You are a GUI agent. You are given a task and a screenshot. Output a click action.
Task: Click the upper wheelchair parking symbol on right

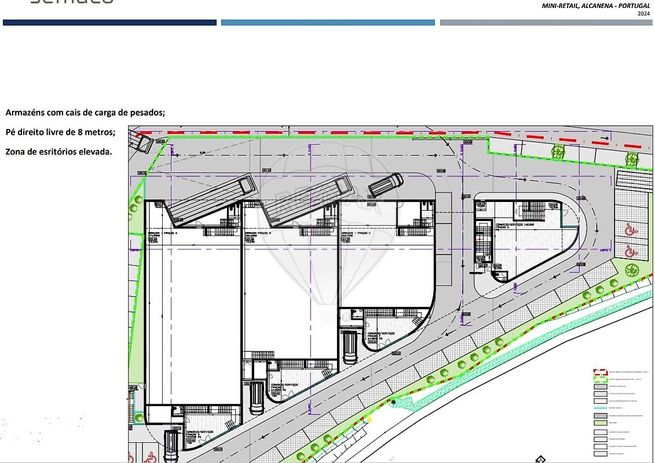630,229
